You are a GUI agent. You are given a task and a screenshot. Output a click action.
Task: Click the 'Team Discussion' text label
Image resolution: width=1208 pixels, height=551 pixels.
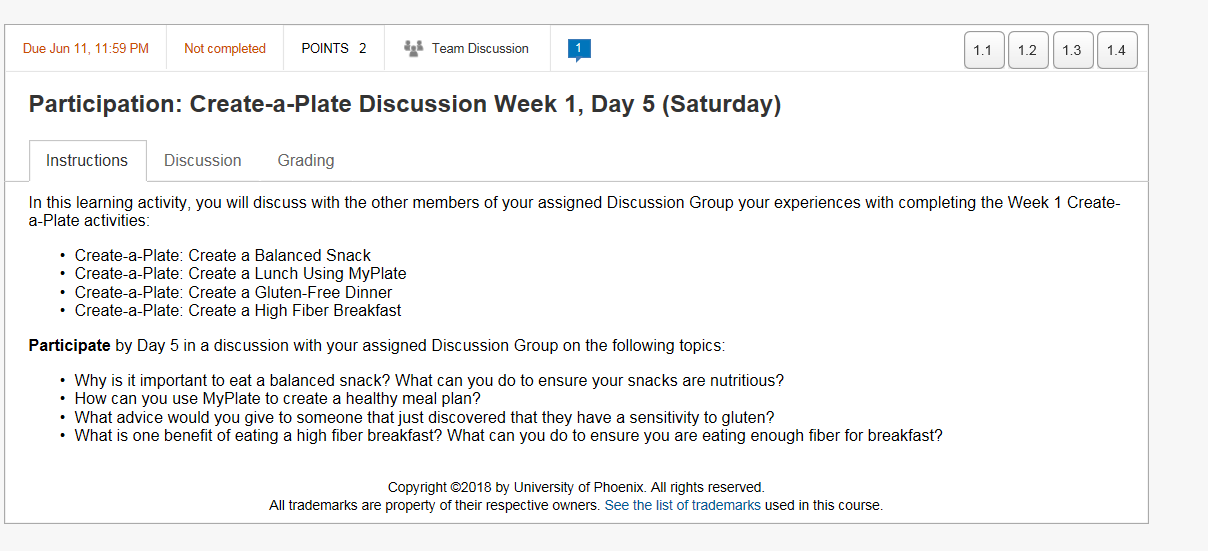pos(480,49)
